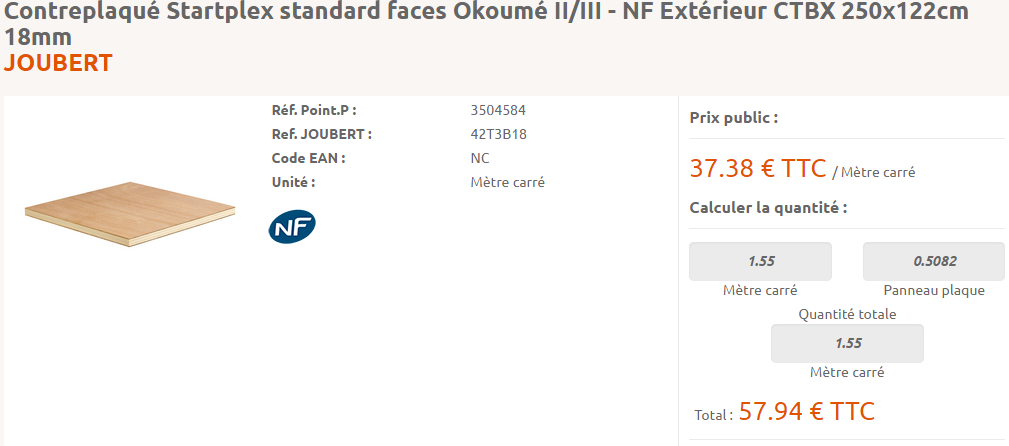Image resolution: width=1009 pixels, height=446 pixels.
Task: Click the Quantité totale label
Action: click(x=847, y=314)
